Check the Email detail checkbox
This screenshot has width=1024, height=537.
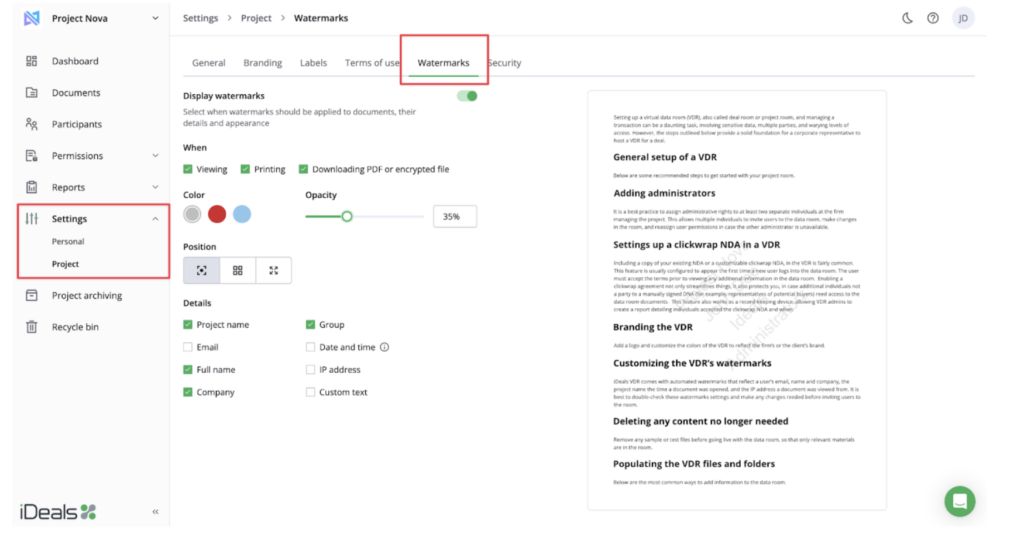pyautogui.click(x=188, y=347)
